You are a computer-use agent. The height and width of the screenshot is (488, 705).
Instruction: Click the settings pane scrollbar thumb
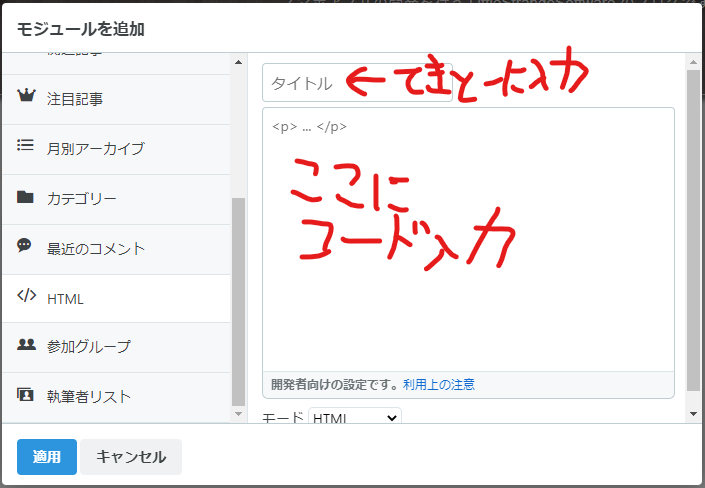(693, 230)
